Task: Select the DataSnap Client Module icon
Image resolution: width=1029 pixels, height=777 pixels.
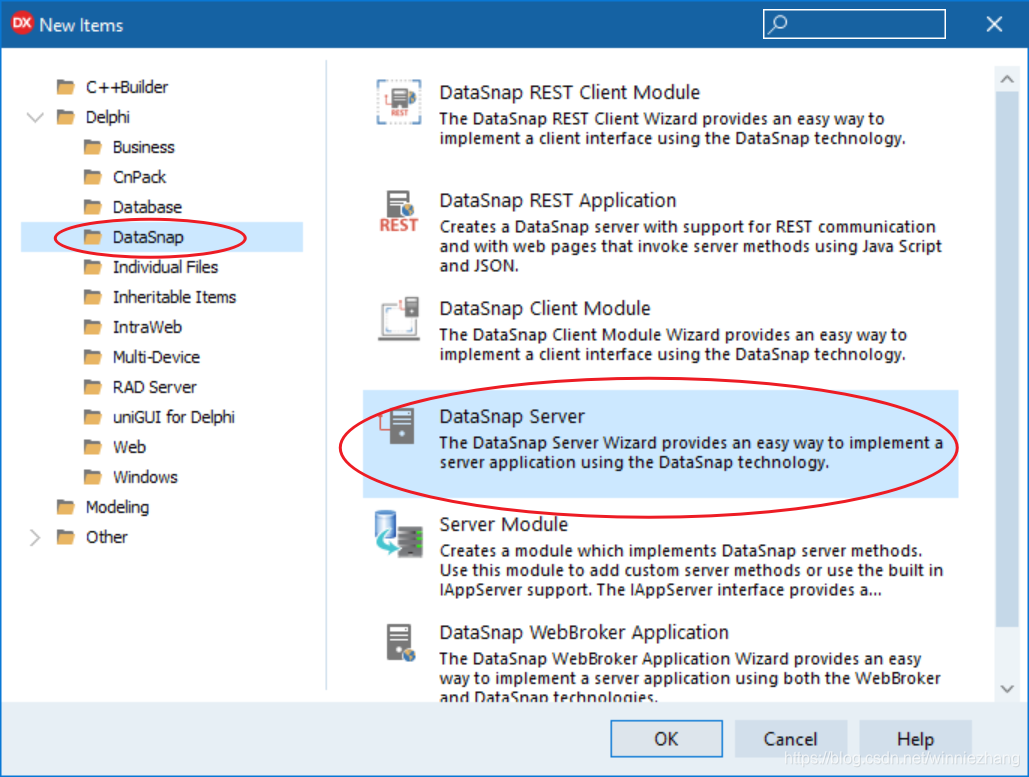Action: tap(399, 318)
